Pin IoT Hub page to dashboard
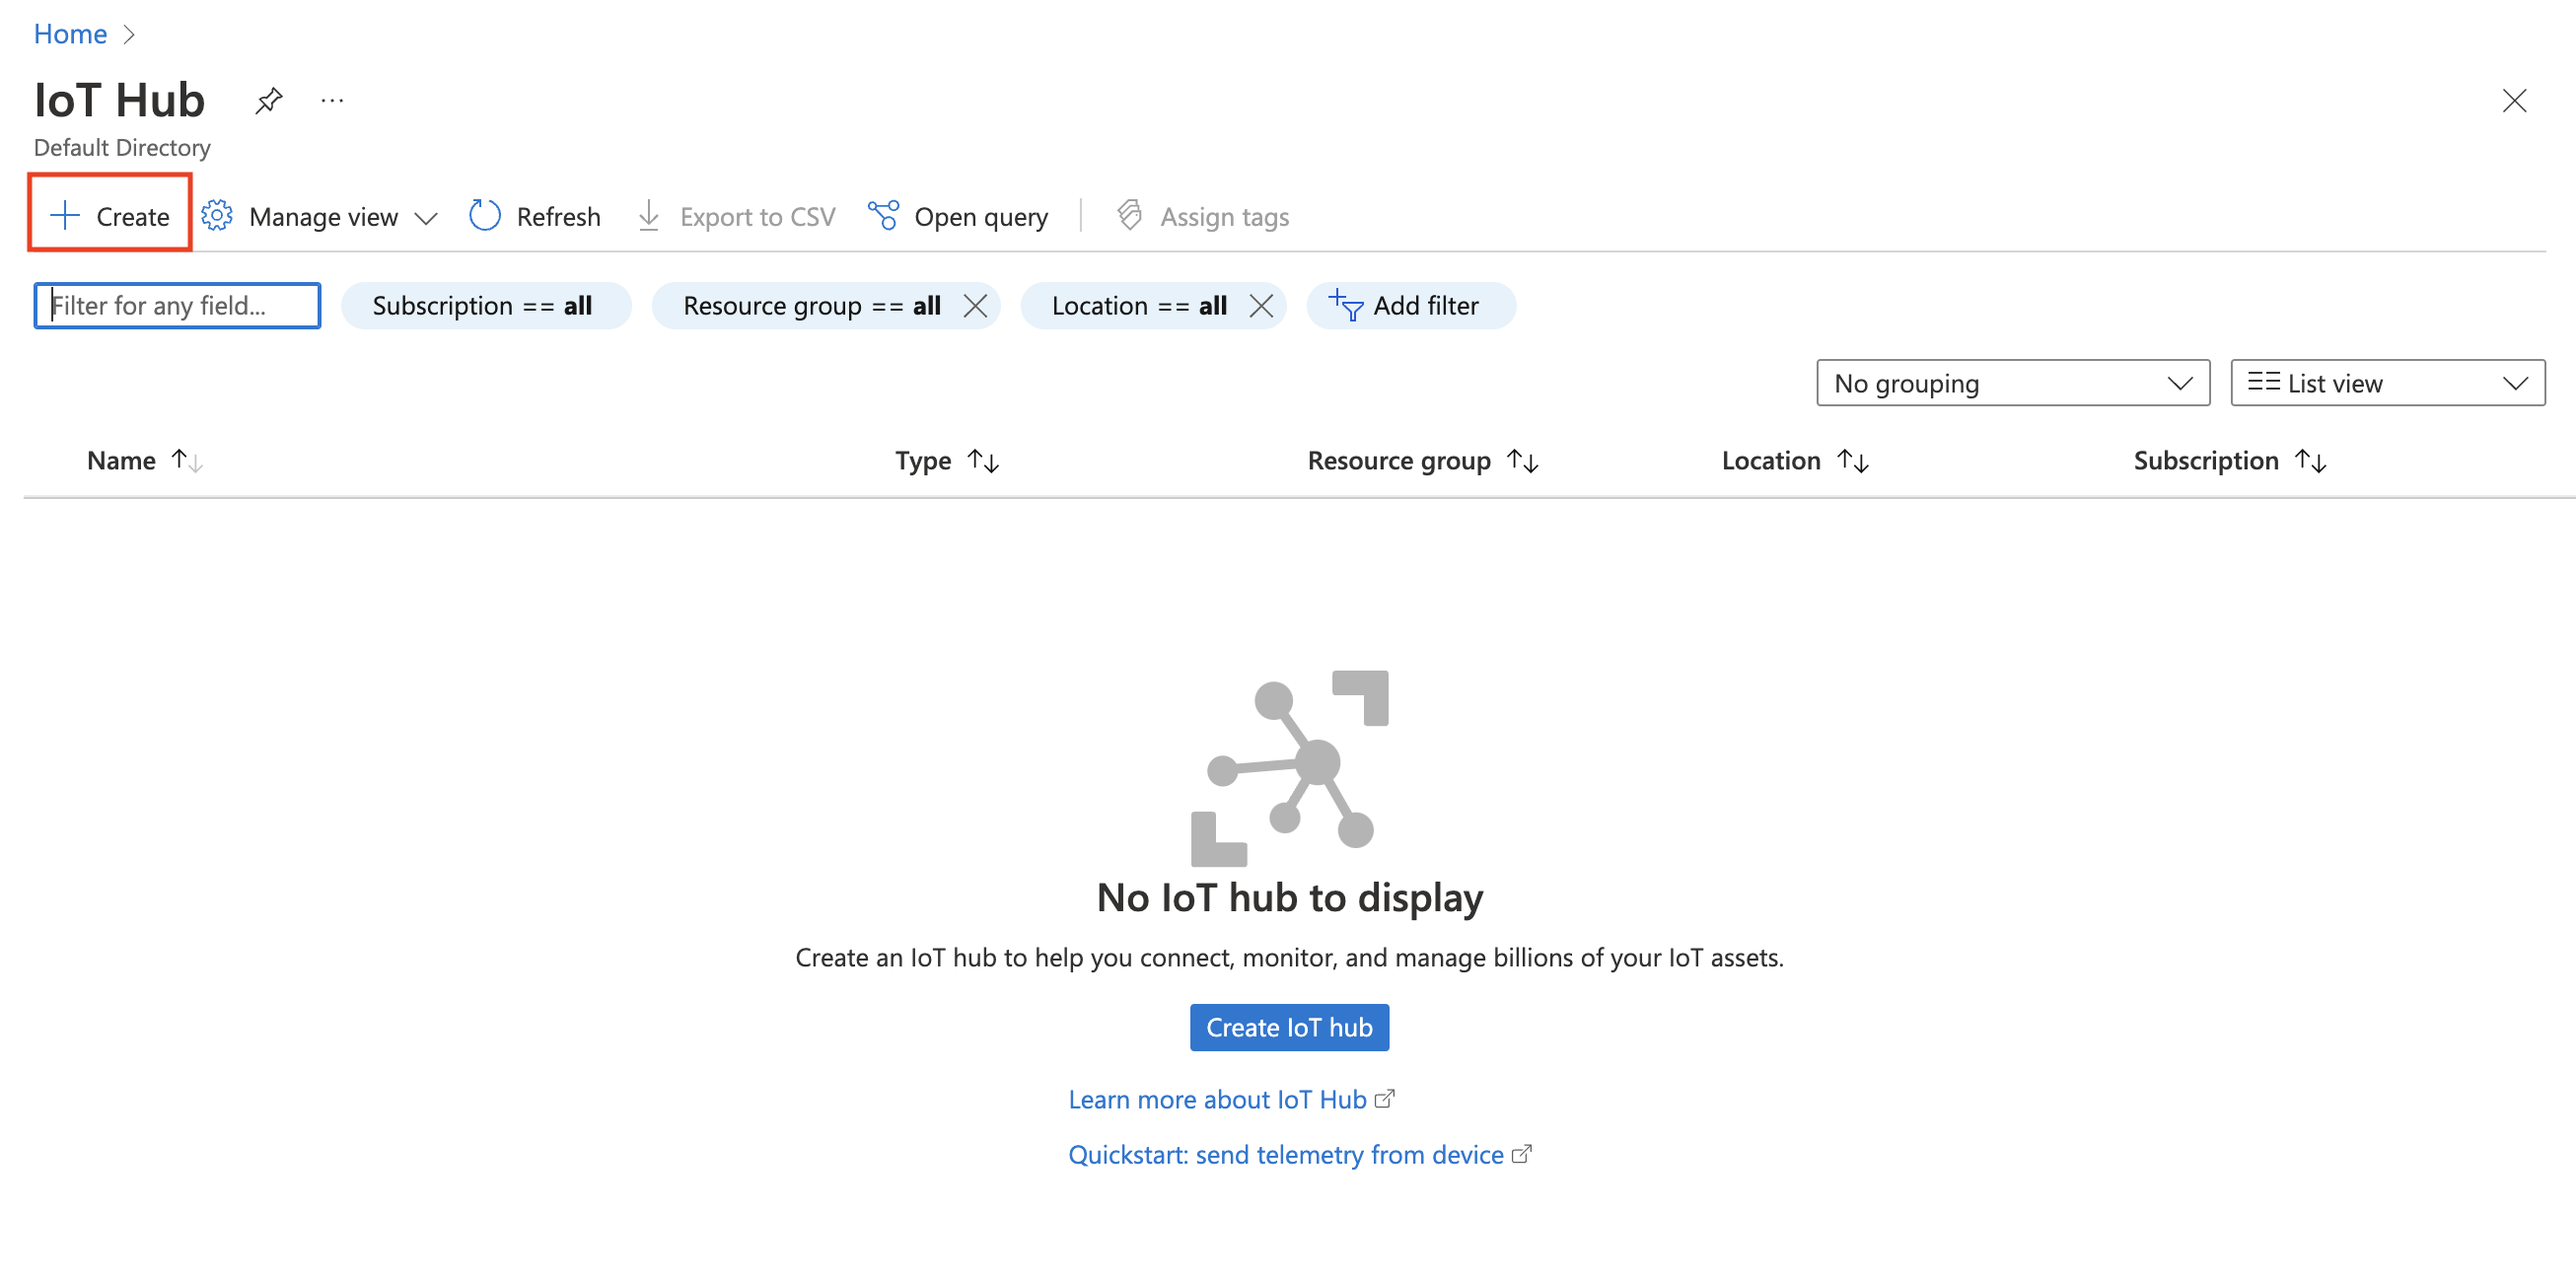2576x1284 pixels. 268,99
